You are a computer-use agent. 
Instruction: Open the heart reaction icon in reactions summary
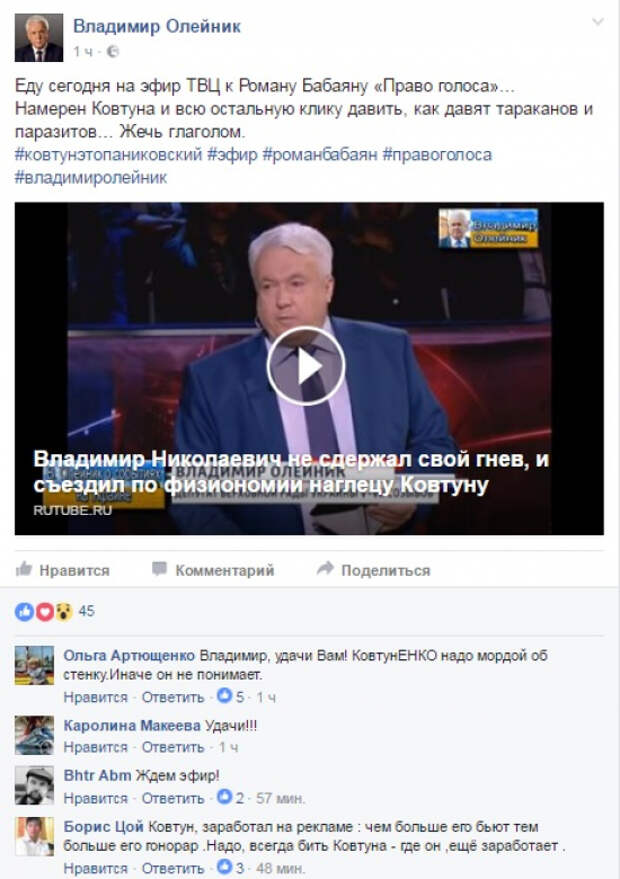[x=44, y=612]
